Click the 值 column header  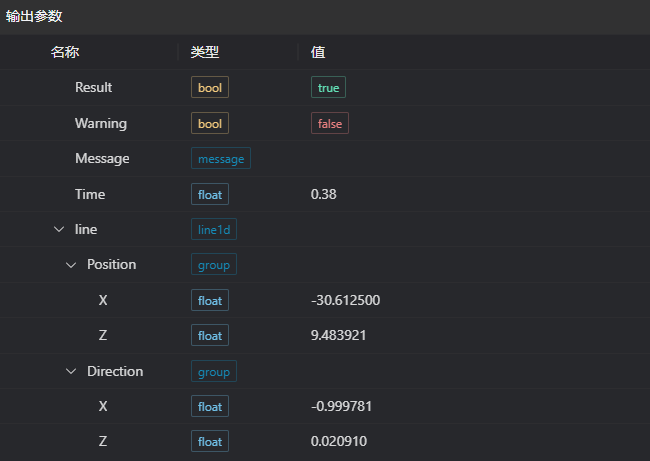tap(318, 52)
